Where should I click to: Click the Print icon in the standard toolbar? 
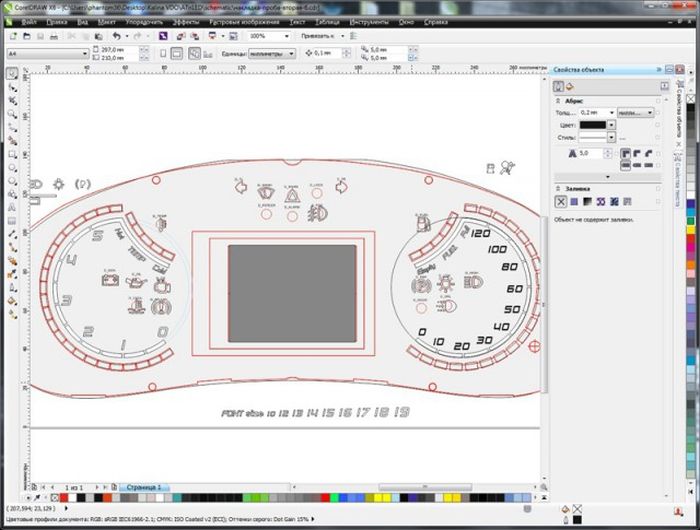point(55,35)
